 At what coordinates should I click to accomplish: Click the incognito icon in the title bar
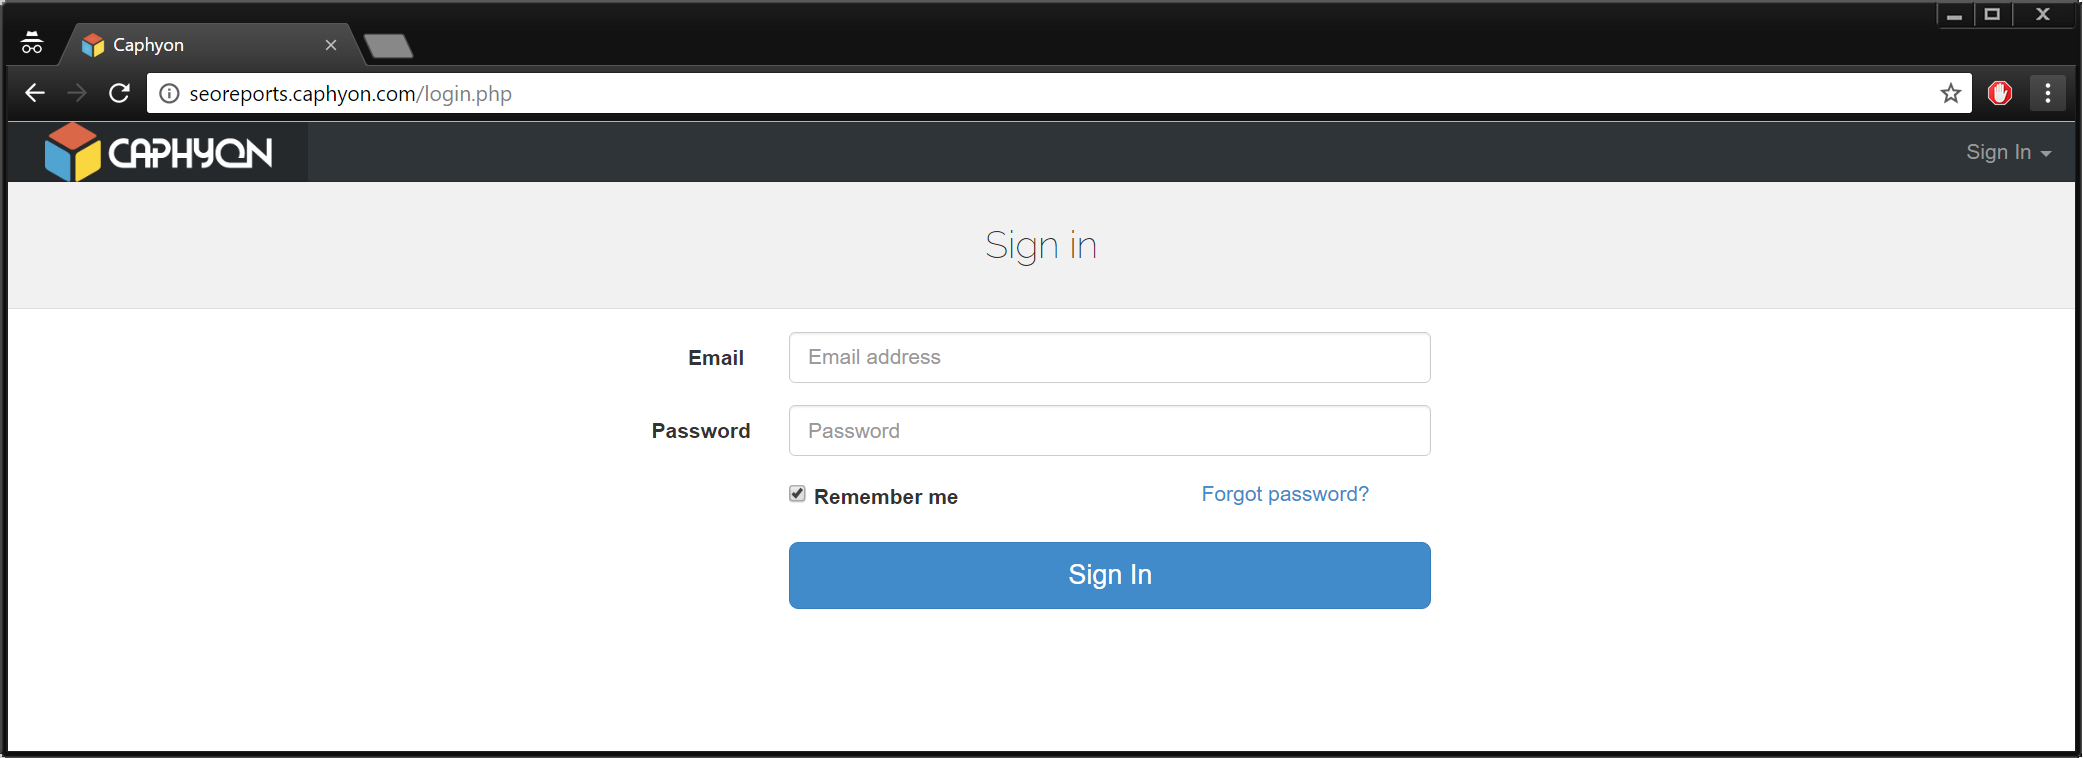(32, 43)
